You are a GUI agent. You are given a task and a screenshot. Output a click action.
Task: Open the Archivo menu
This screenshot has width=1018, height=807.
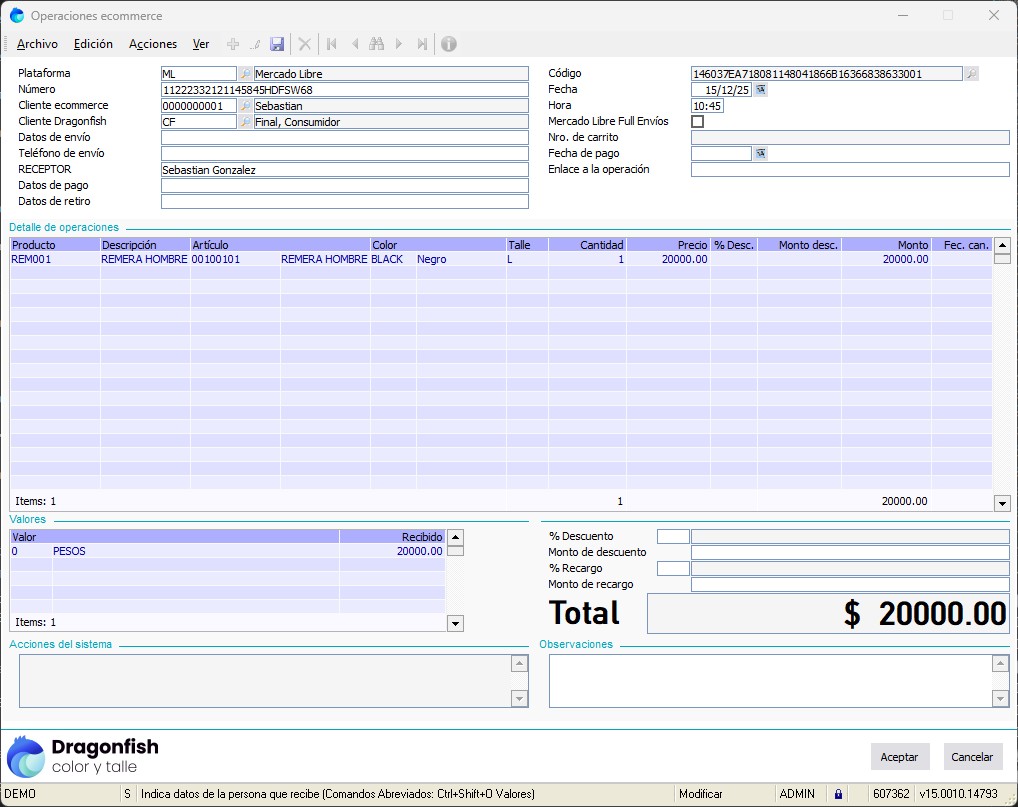(38, 44)
